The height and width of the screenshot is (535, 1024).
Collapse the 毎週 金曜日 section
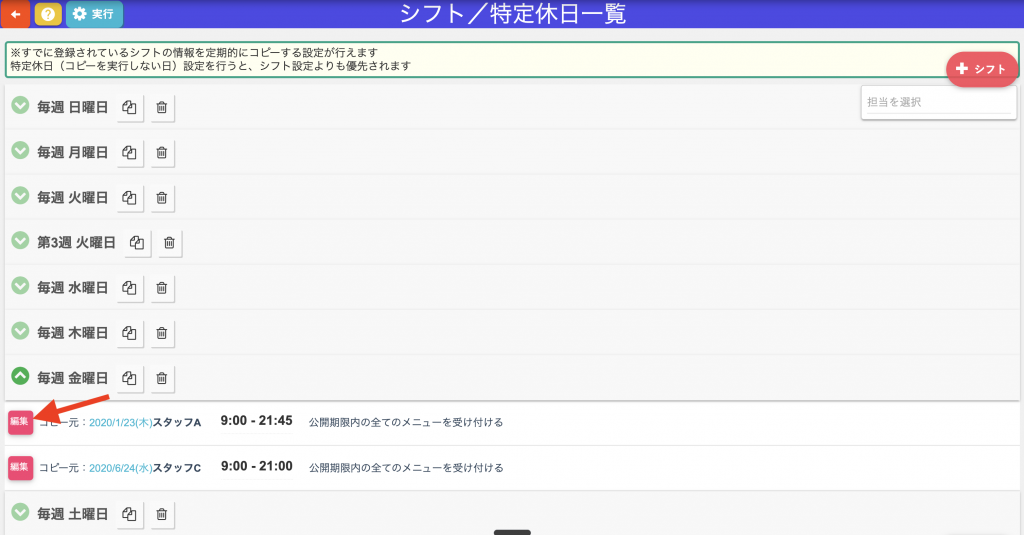pyautogui.click(x=20, y=376)
